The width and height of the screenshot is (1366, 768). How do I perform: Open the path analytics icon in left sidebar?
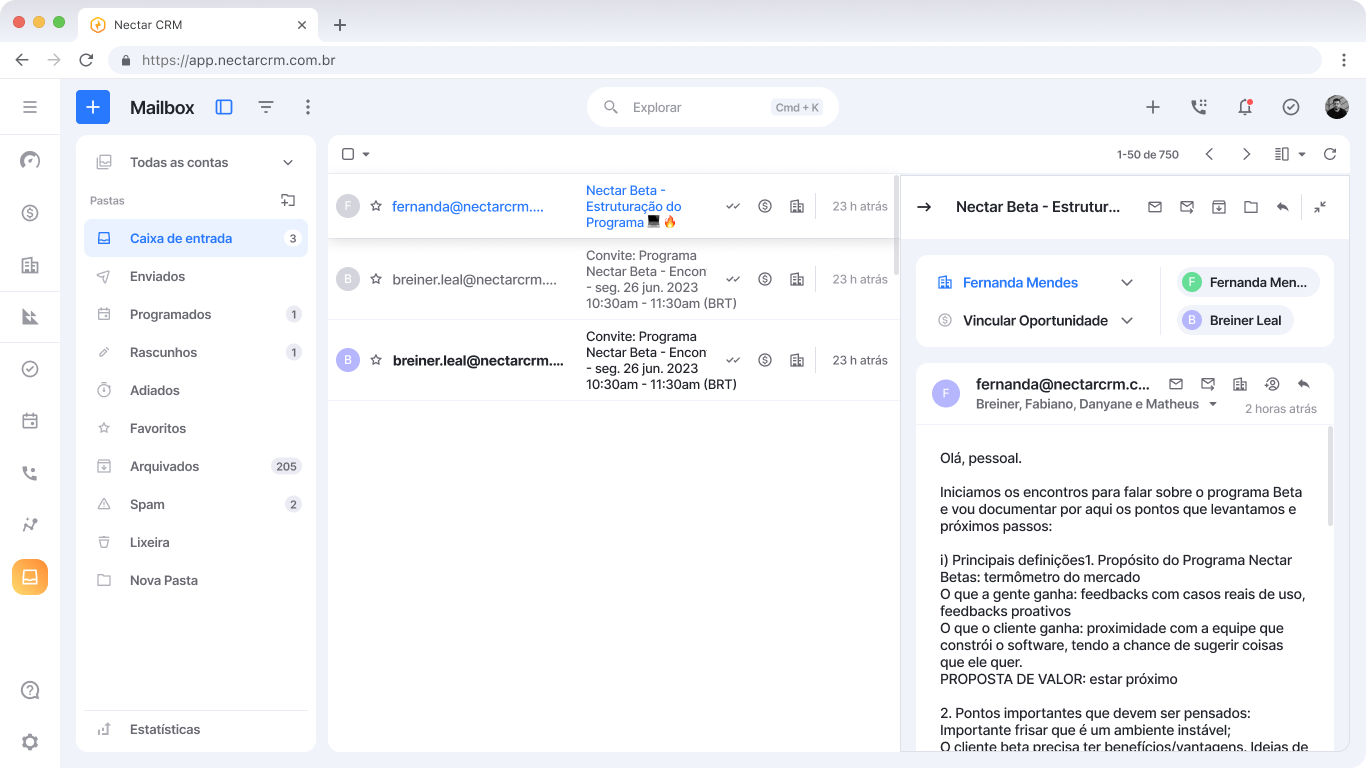coord(30,525)
